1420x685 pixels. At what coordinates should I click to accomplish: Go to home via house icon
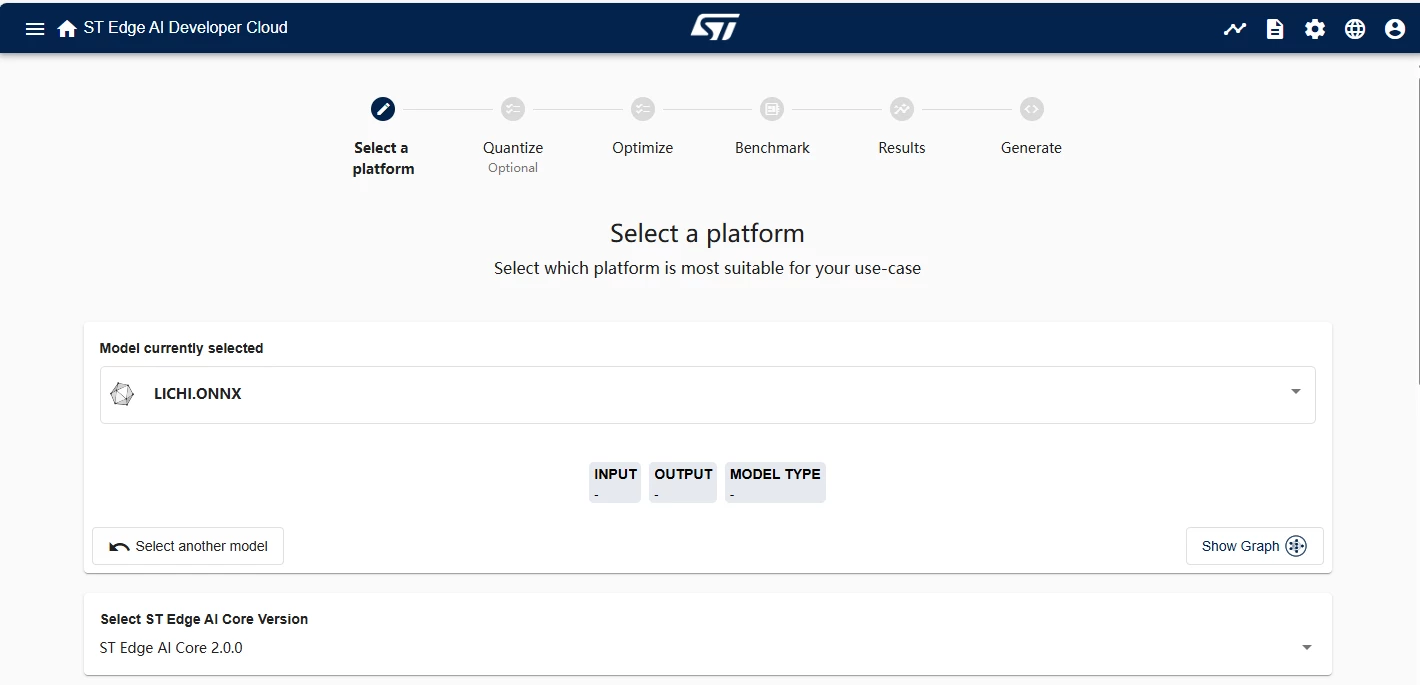coord(67,29)
